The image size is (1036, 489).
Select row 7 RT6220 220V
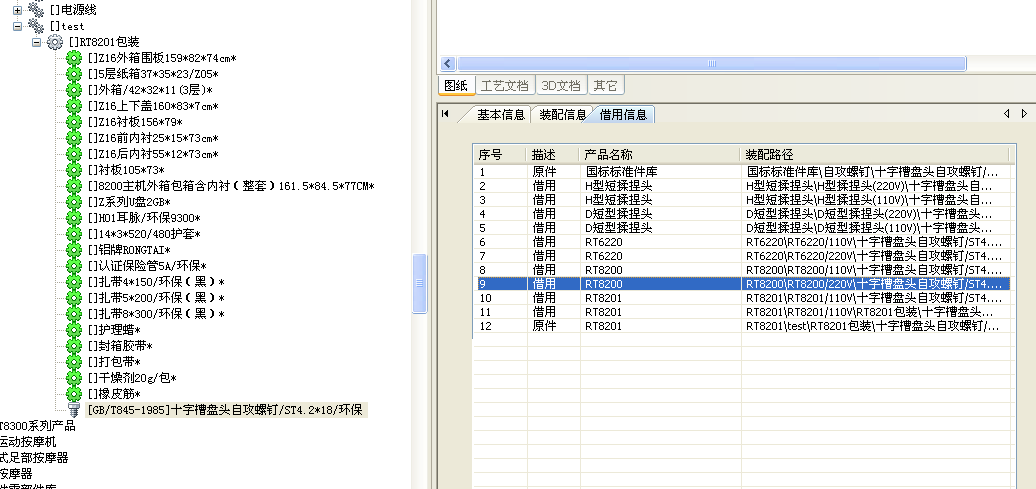click(x=743, y=256)
